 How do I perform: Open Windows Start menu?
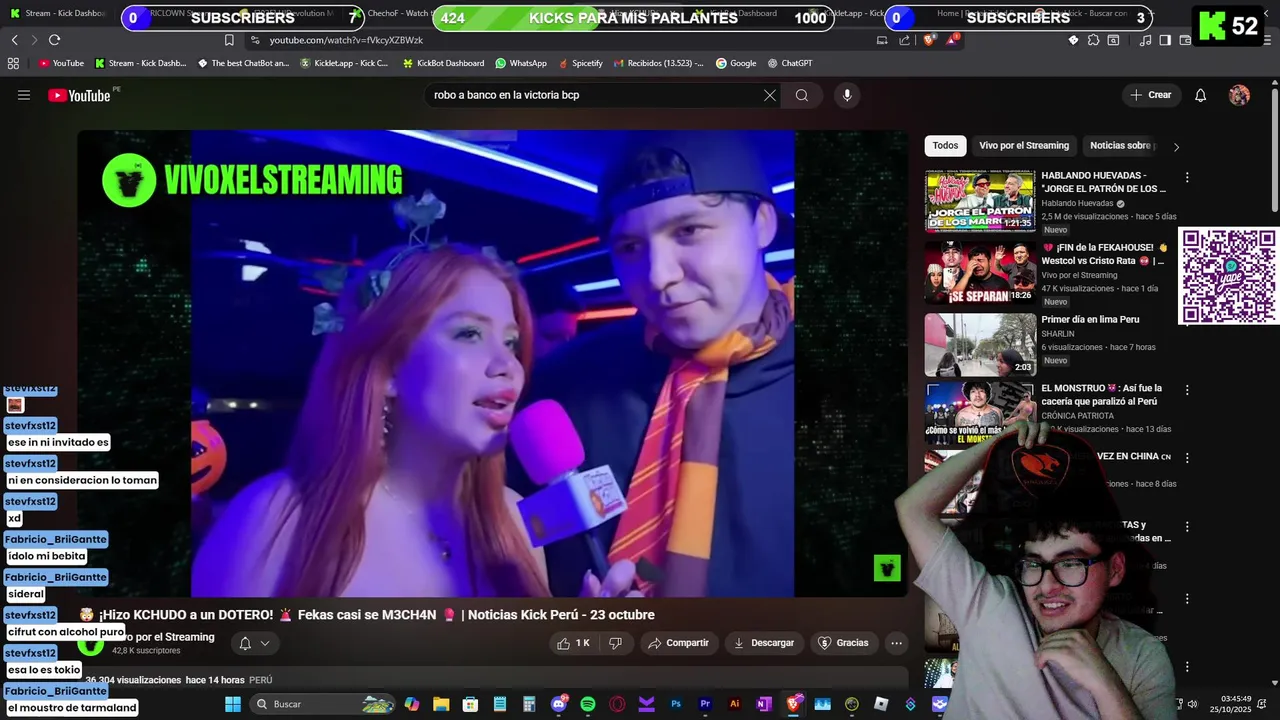(233, 704)
